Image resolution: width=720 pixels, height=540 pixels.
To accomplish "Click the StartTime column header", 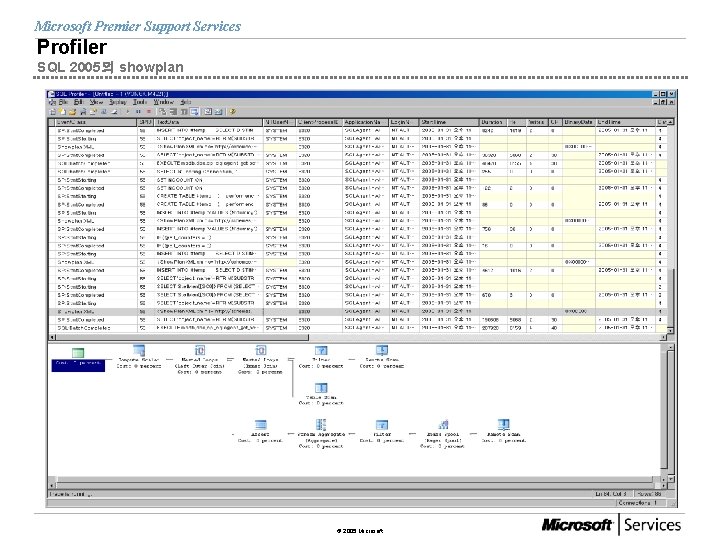I will click(x=450, y=122).
